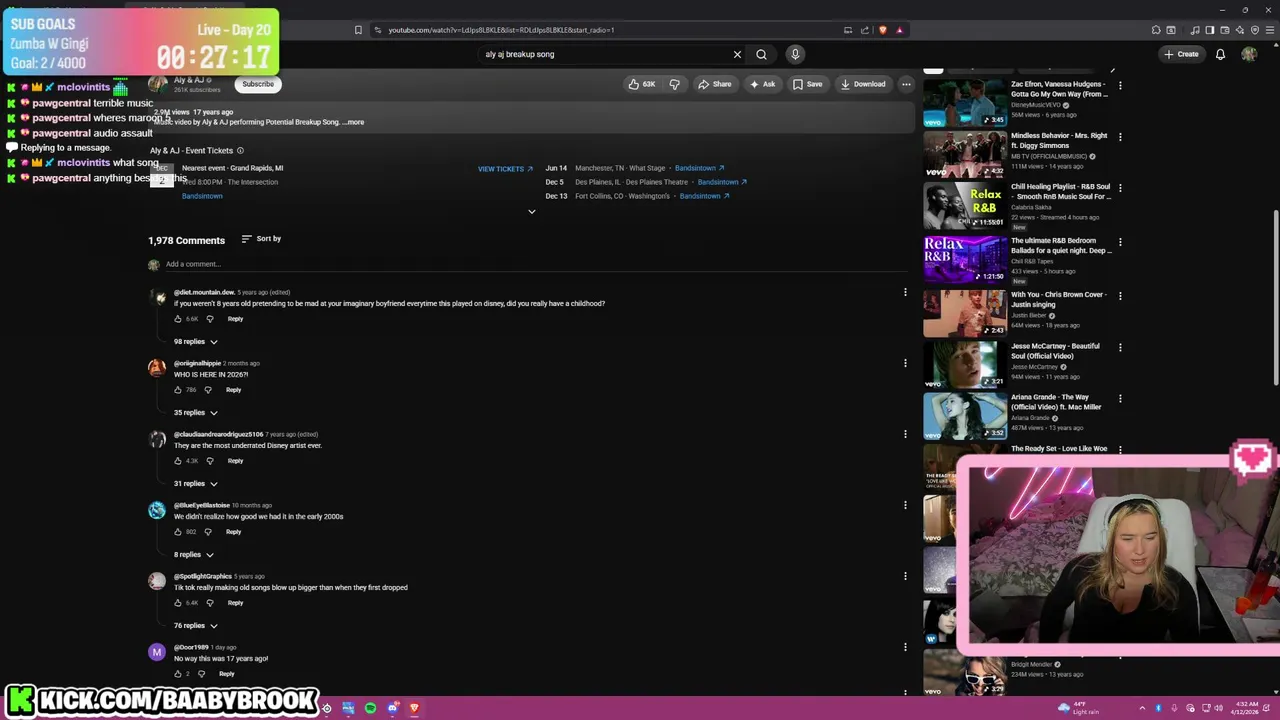Open the Create button
The image size is (1280, 720).
point(1181,54)
